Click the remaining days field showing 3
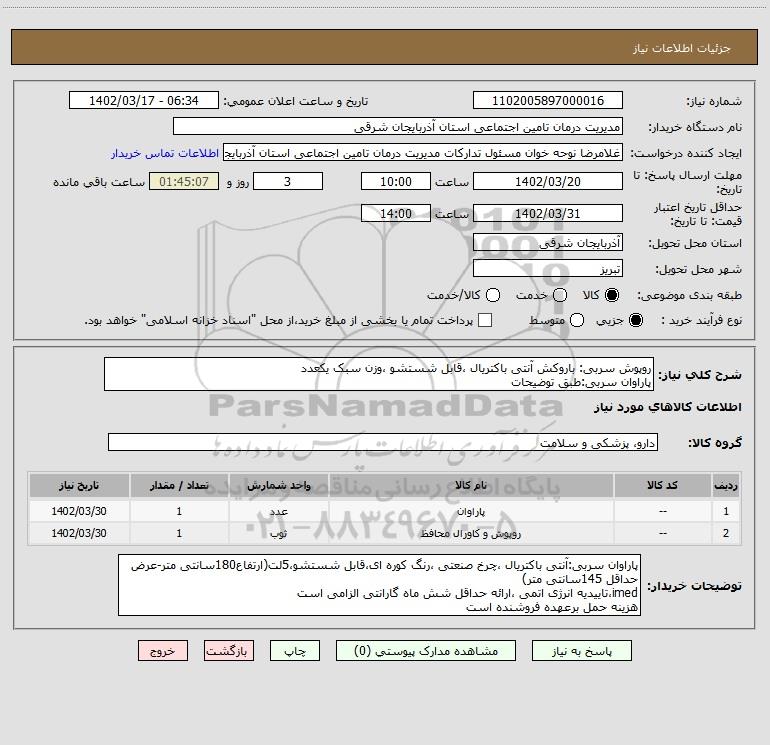 (x=288, y=181)
